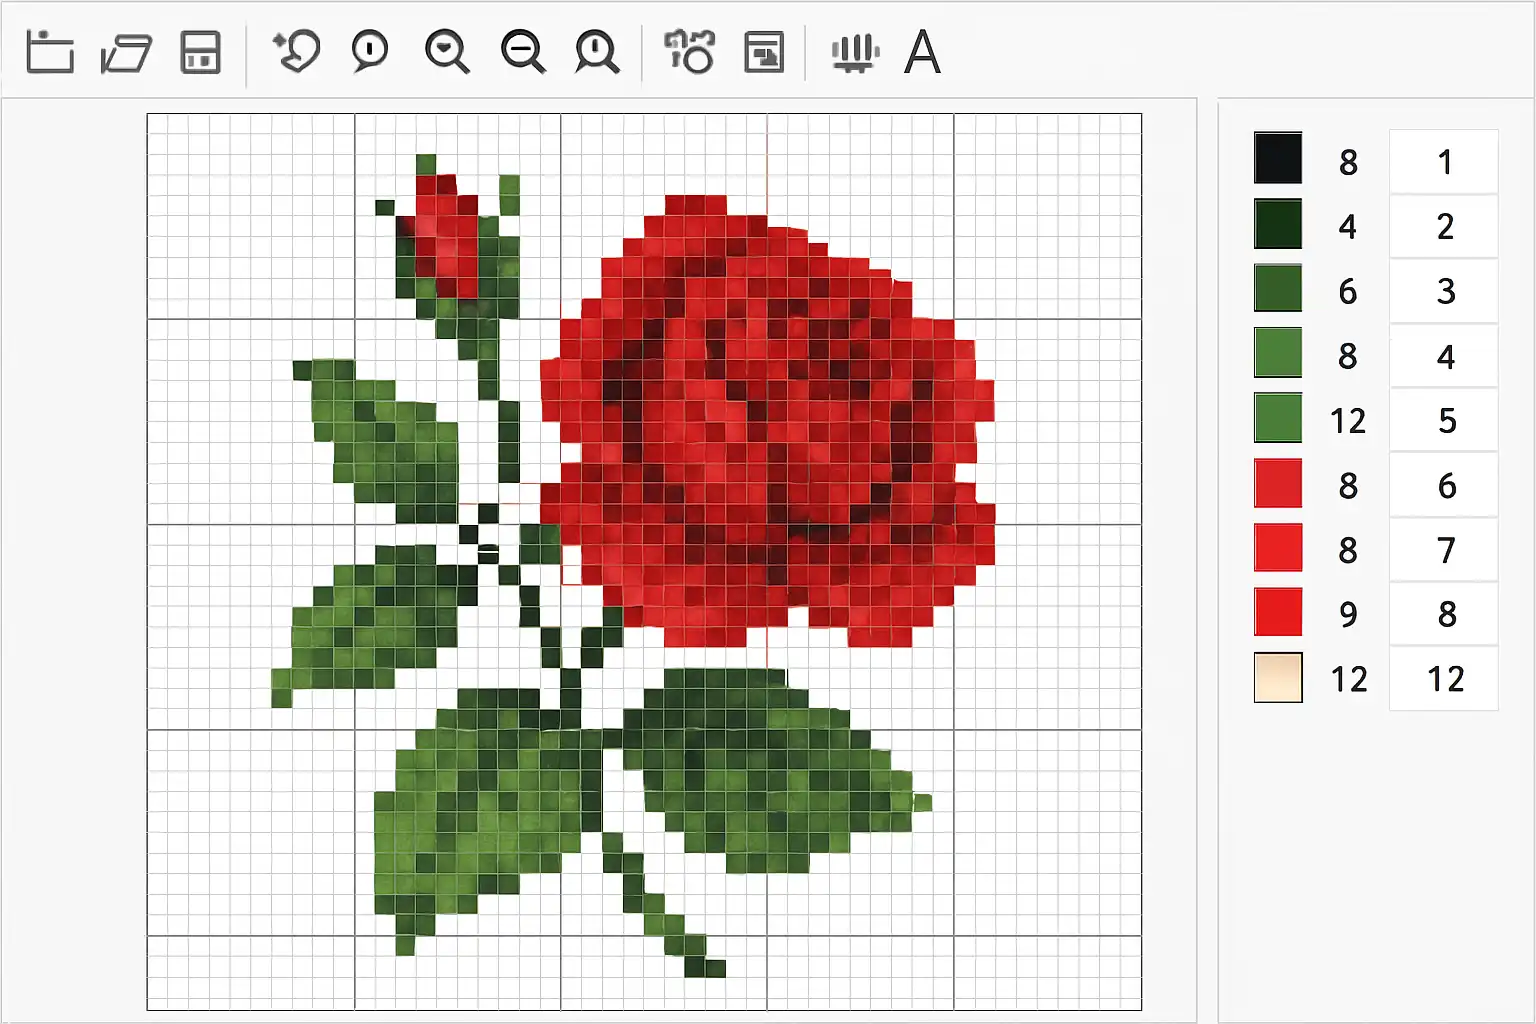Choose the green swatch beside symbol number 4
Screen dimensions: 1536x1024
1278,353
